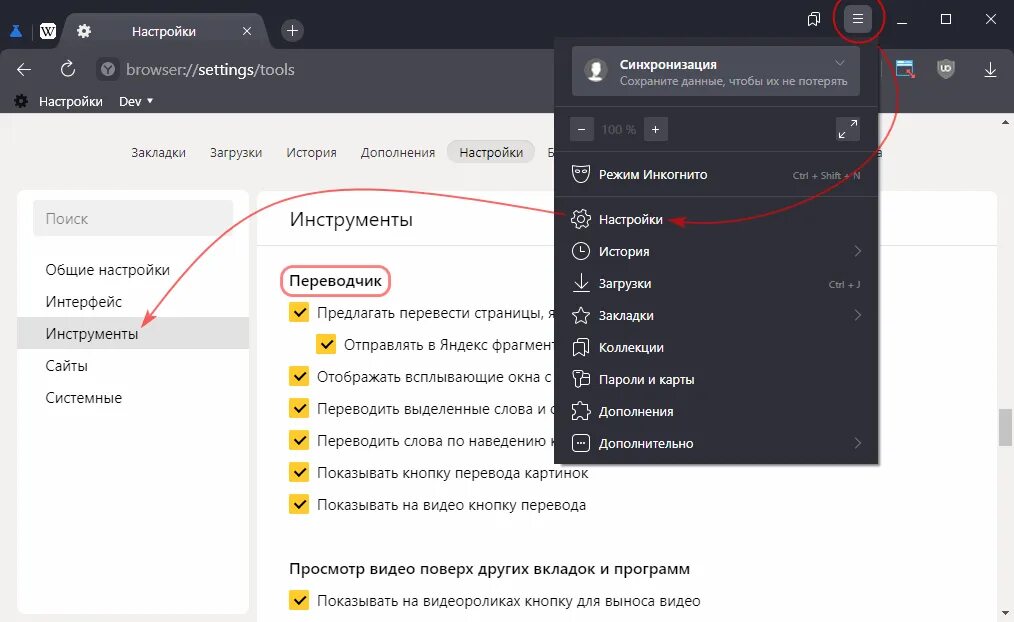Image resolution: width=1014 pixels, height=622 pixels.
Task: Click the star icon beside Закладки
Action: (581, 315)
